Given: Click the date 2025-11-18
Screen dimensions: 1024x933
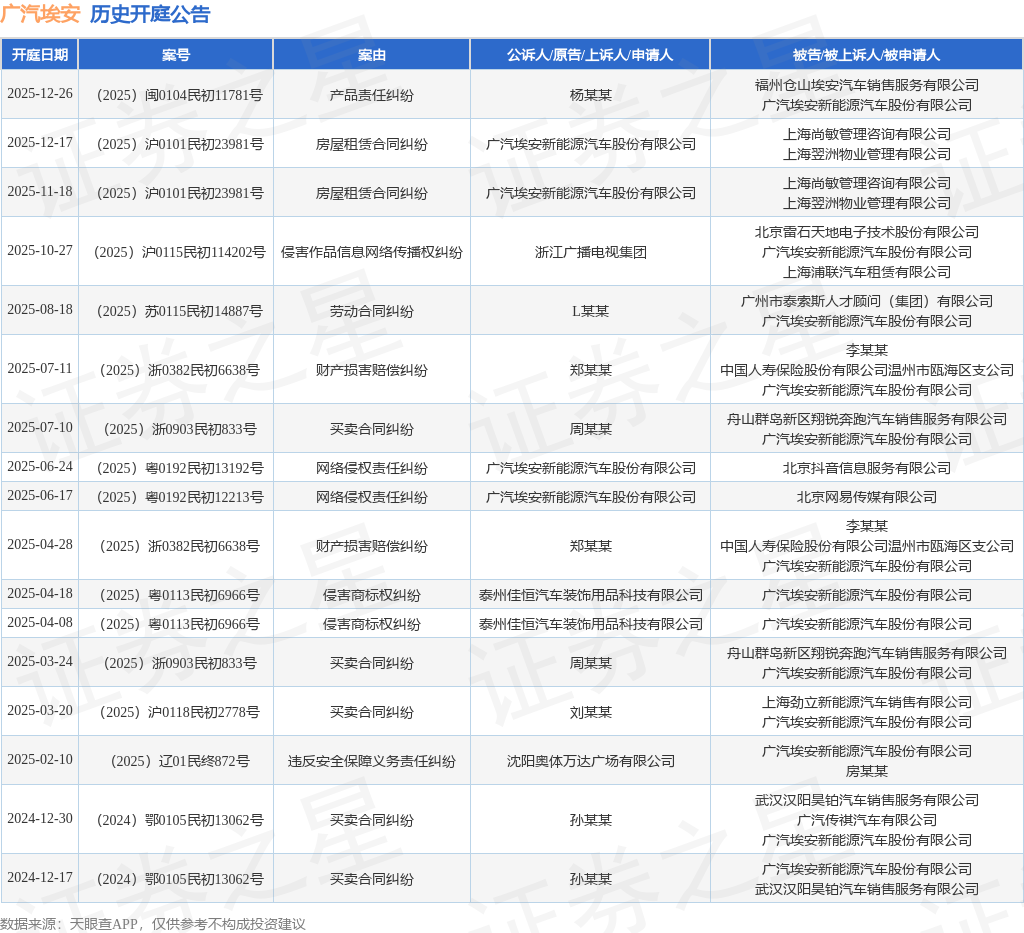Looking at the screenshot, I should pos(40,191).
